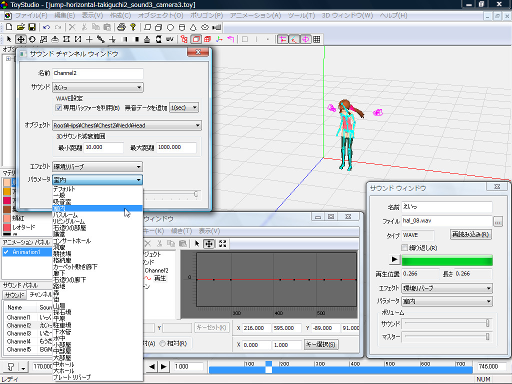Enable the repeat checkbox in the Sound window
This screenshot has width=512, height=384.
coord(404,248)
